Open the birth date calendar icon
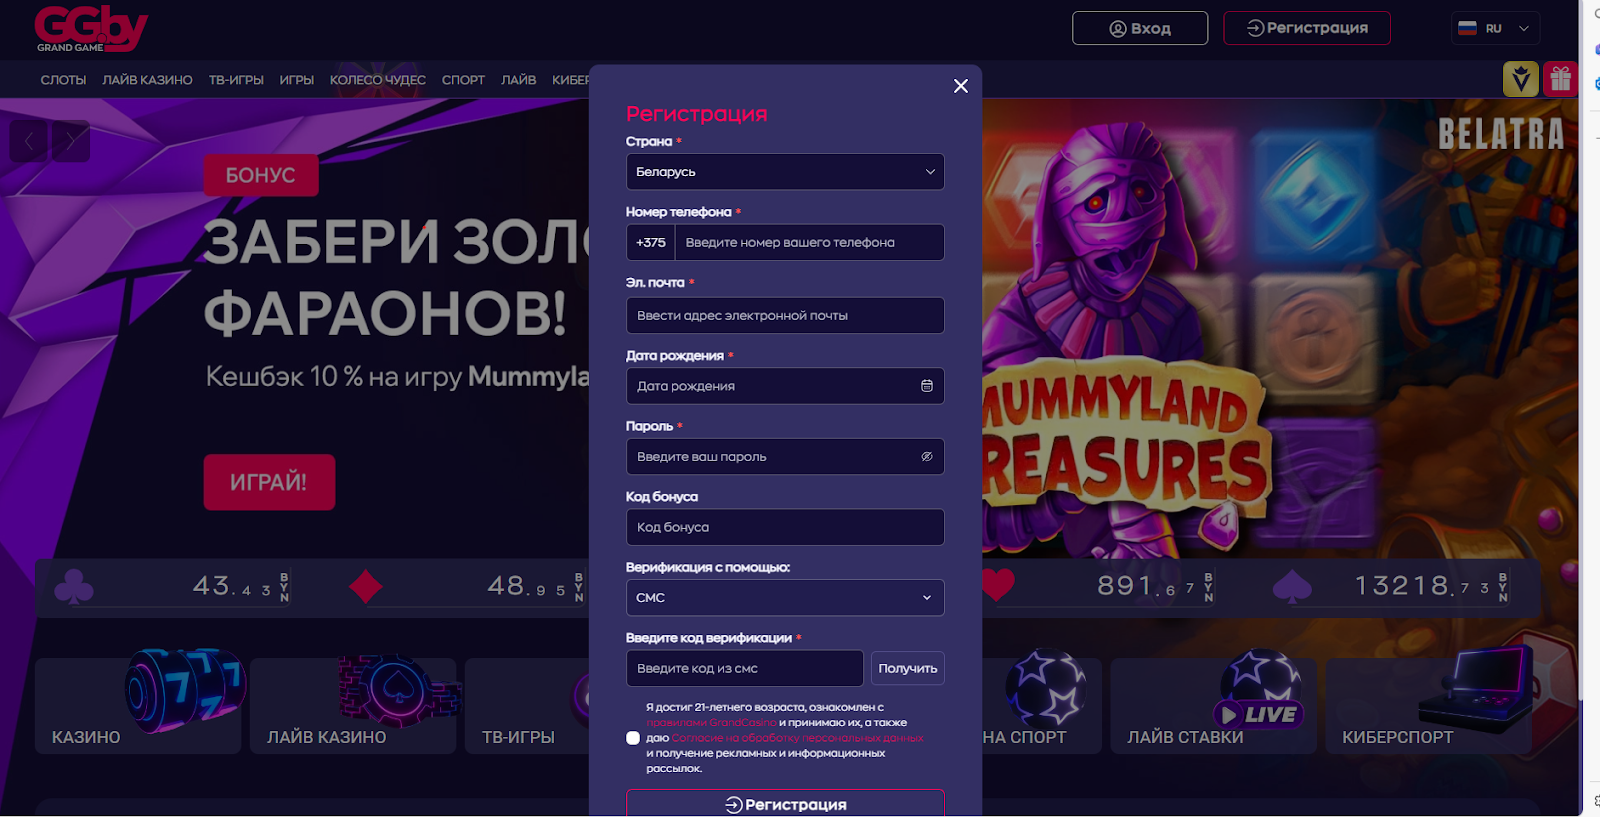 [x=927, y=386]
